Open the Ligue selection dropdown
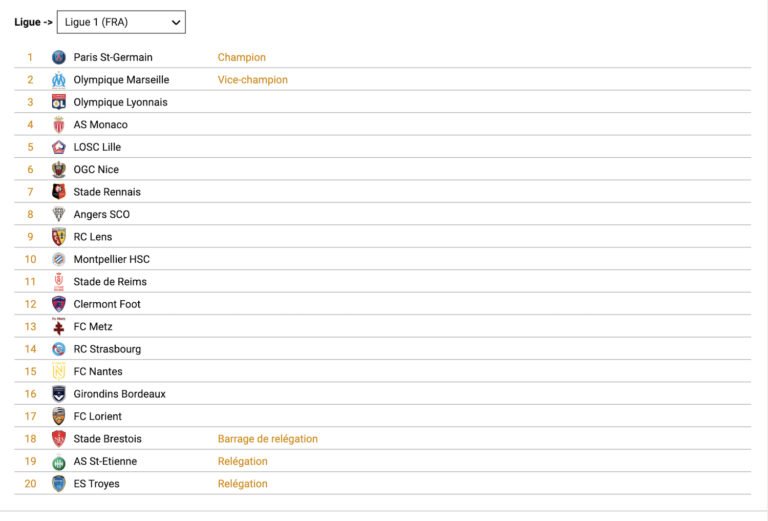 (x=121, y=22)
